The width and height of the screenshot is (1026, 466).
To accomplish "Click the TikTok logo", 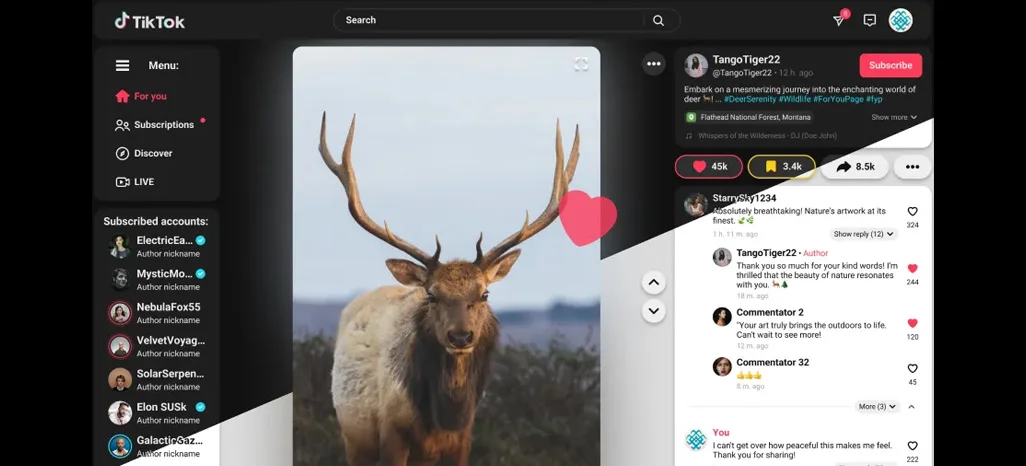I will click(150, 21).
